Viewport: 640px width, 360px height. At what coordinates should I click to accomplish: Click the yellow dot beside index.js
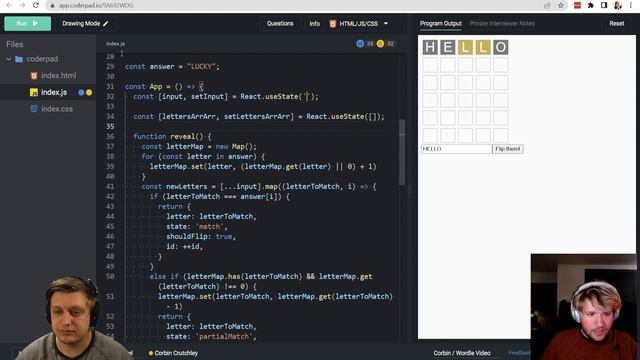tap(89, 93)
